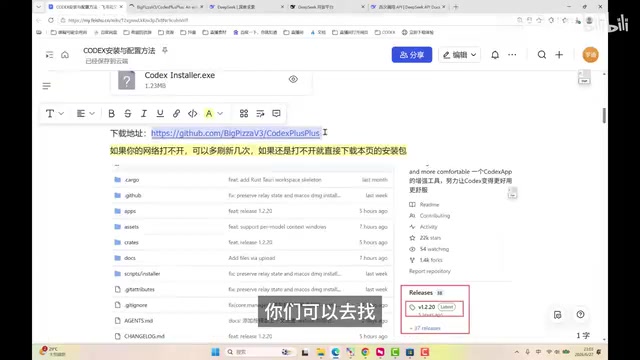Open the paragraph alignment dropdown
Image resolution: width=640 pixels, height=360 pixels.
[85, 113]
